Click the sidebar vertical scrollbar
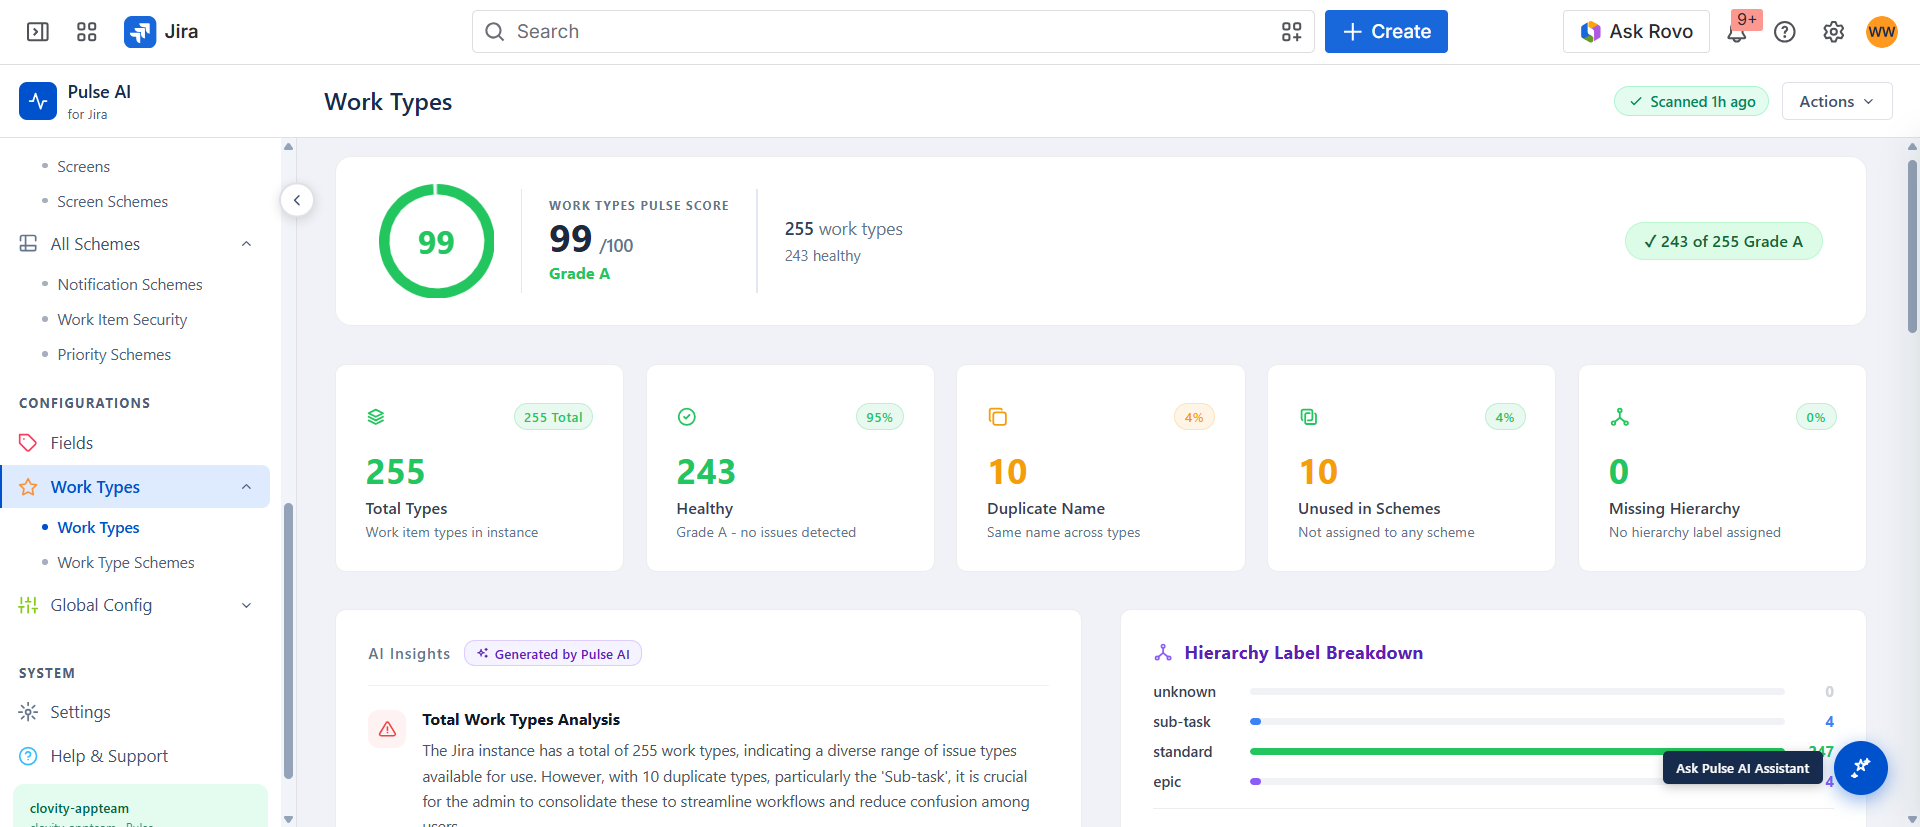1920x827 pixels. click(288, 640)
